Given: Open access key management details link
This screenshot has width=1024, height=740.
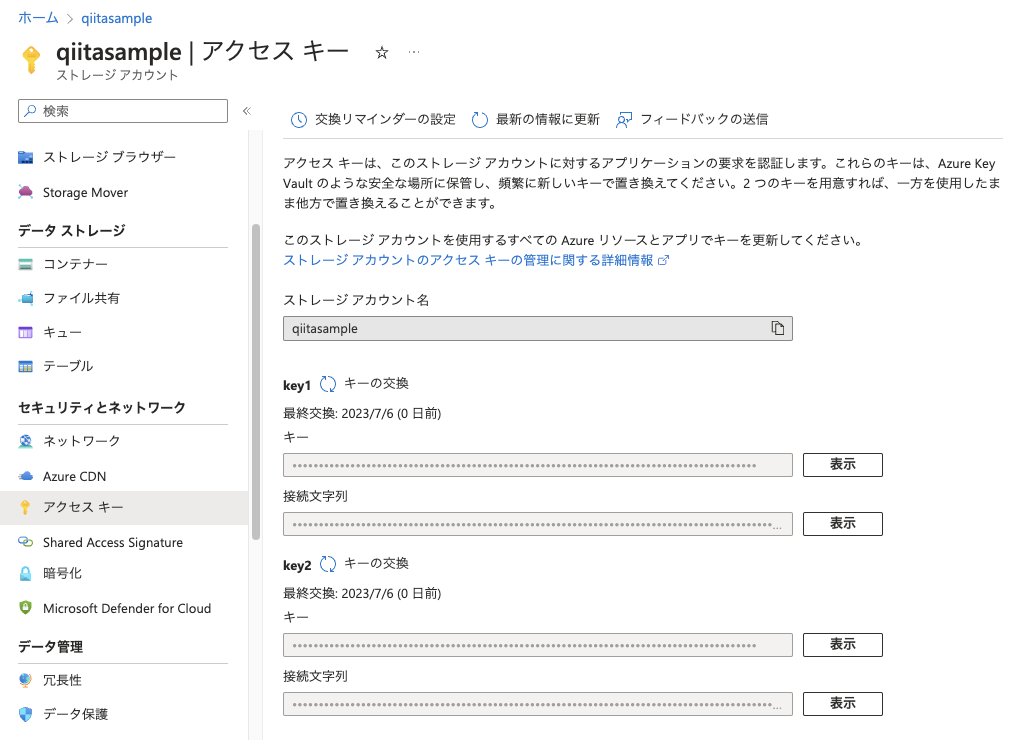Looking at the screenshot, I should [468, 260].
